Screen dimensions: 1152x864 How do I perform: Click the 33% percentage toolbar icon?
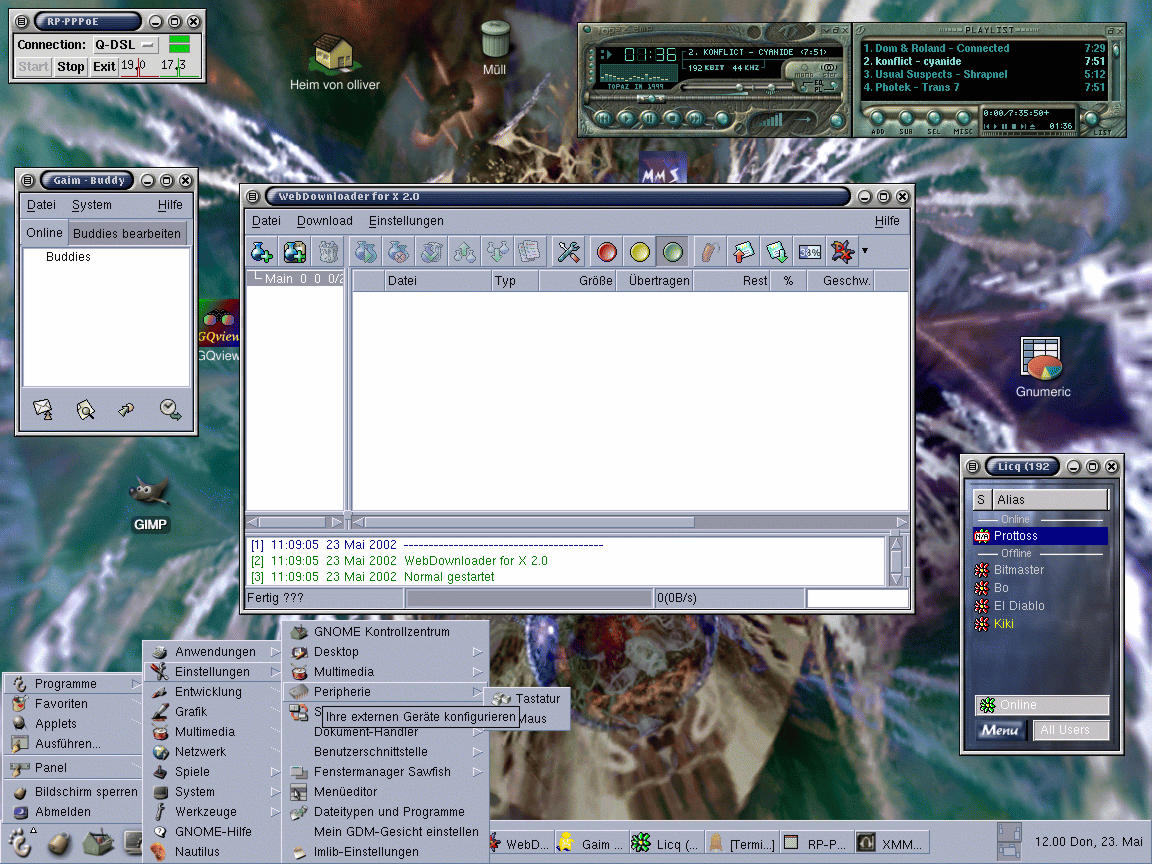pyautogui.click(x=810, y=252)
